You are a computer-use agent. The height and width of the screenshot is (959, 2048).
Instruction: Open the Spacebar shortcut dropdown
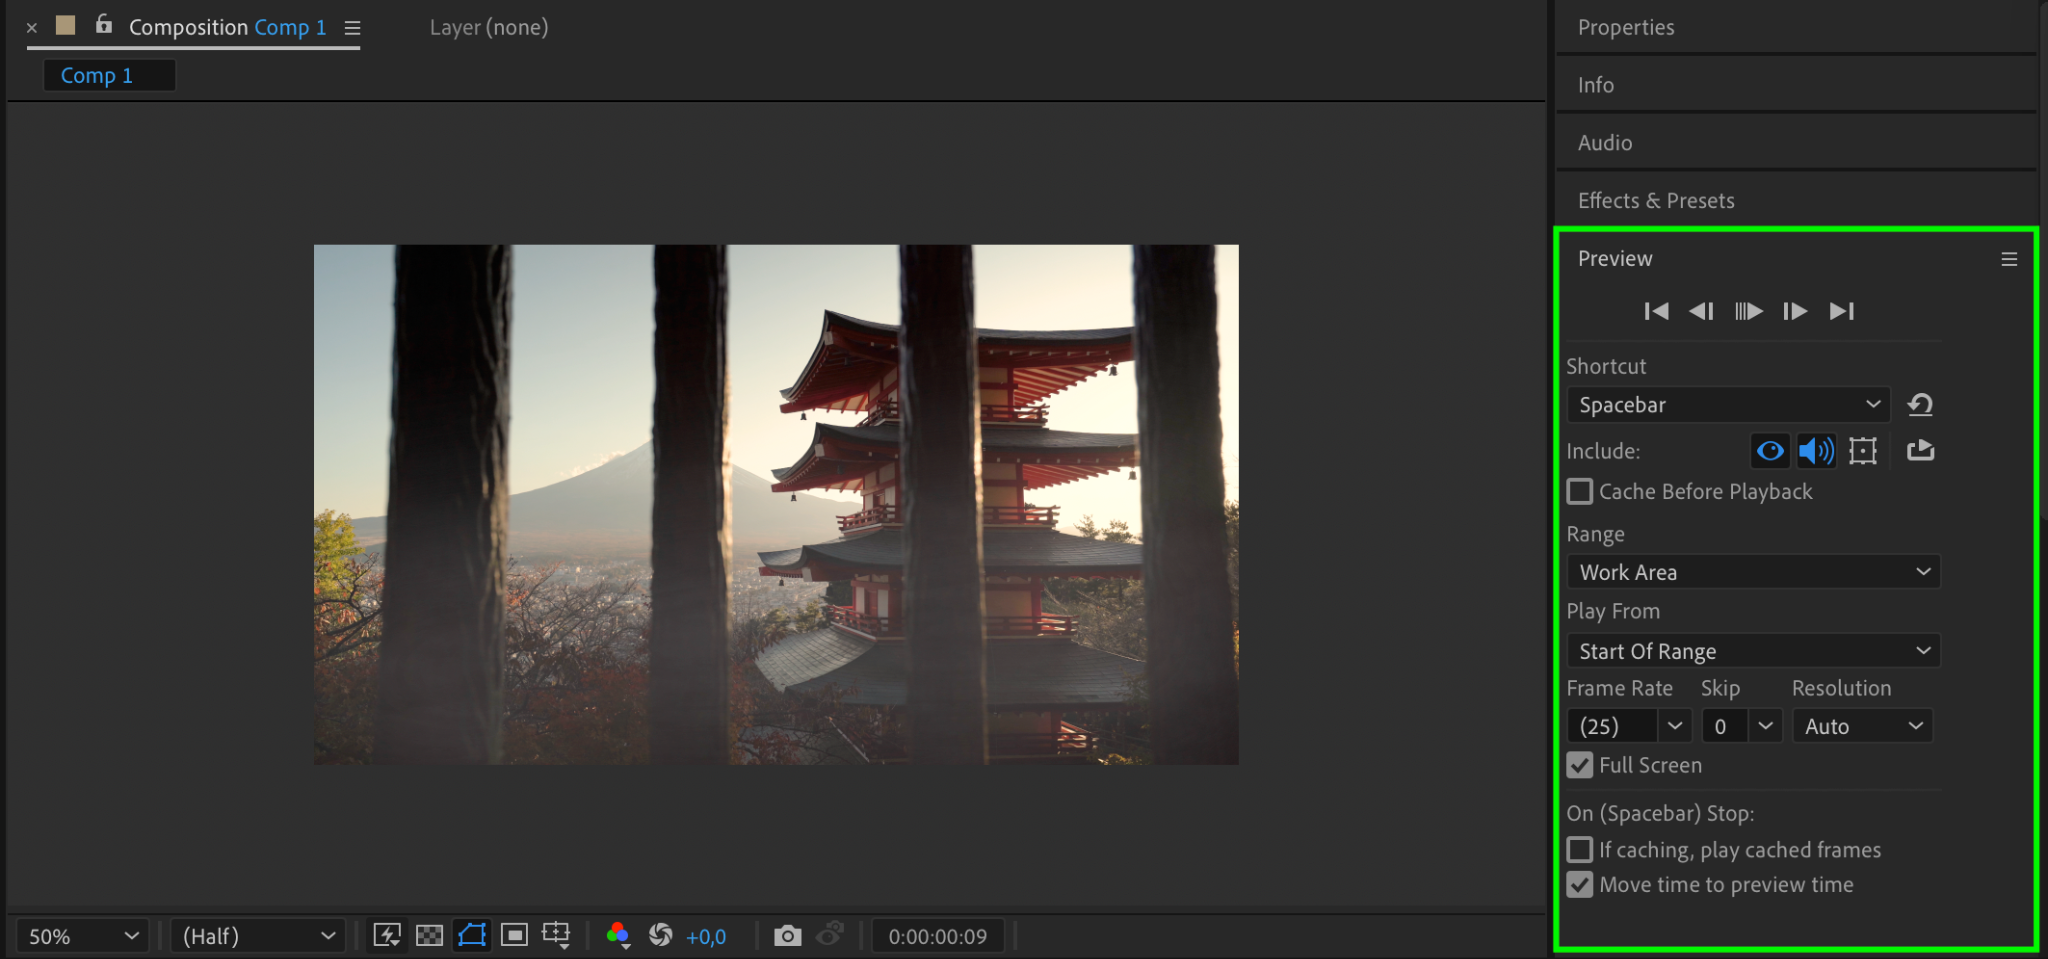tap(1728, 405)
